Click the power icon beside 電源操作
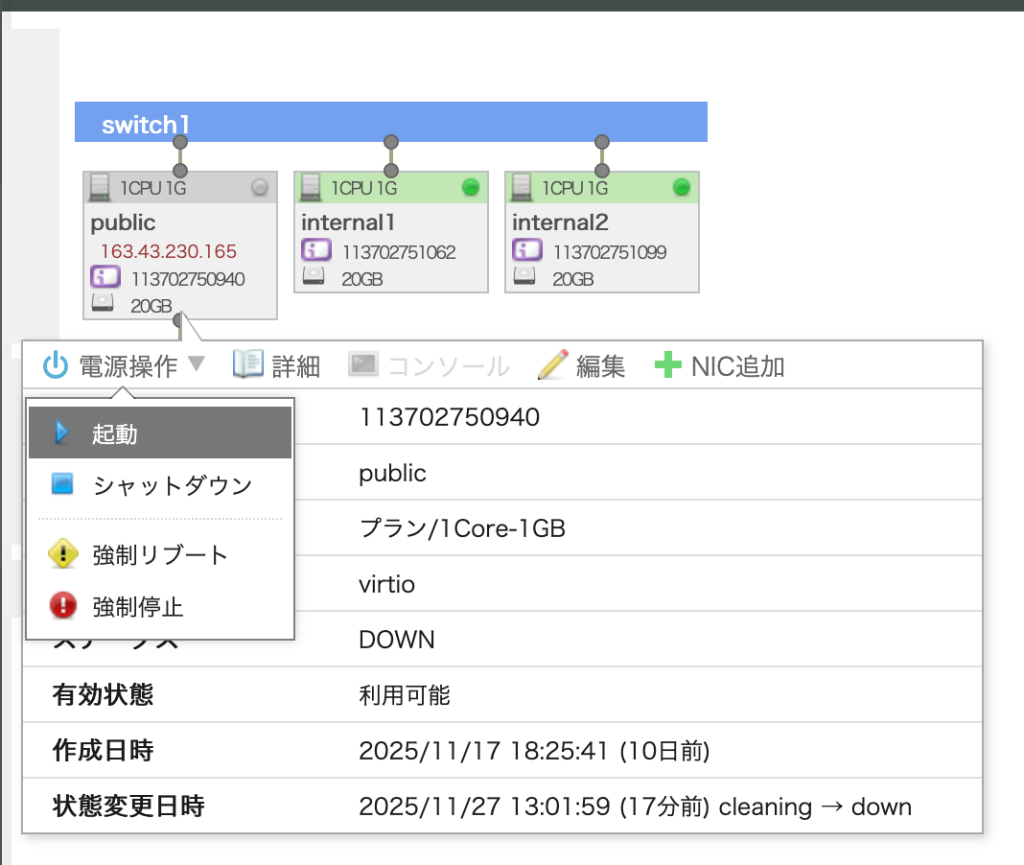The width and height of the screenshot is (1024, 865). point(56,366)
